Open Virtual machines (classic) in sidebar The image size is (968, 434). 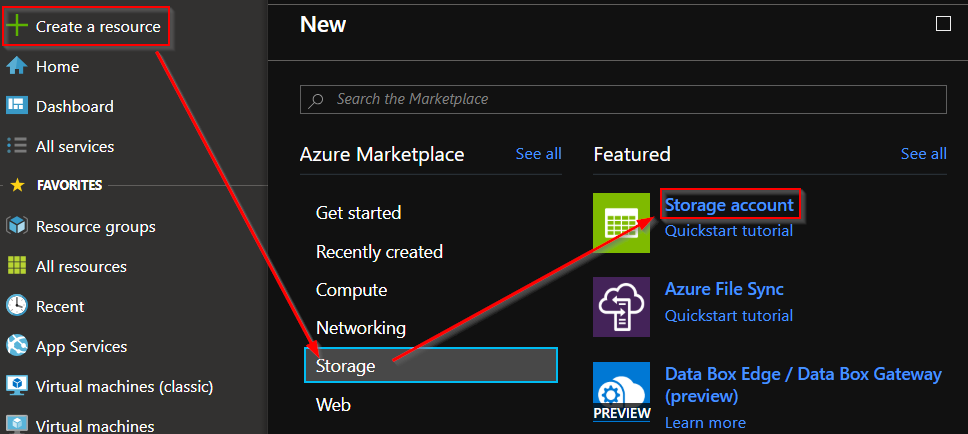coord(125,386)
